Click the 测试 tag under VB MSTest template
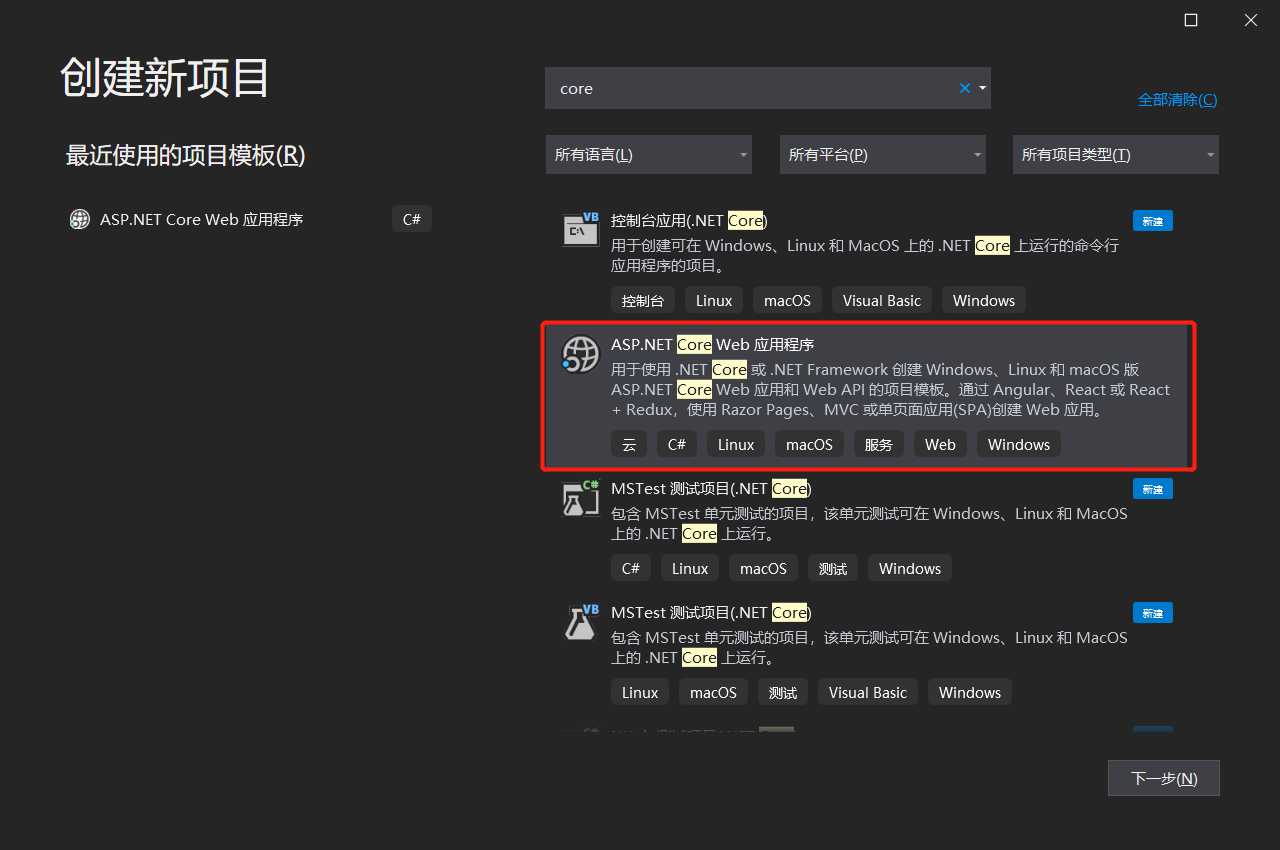 pos(783,693)
